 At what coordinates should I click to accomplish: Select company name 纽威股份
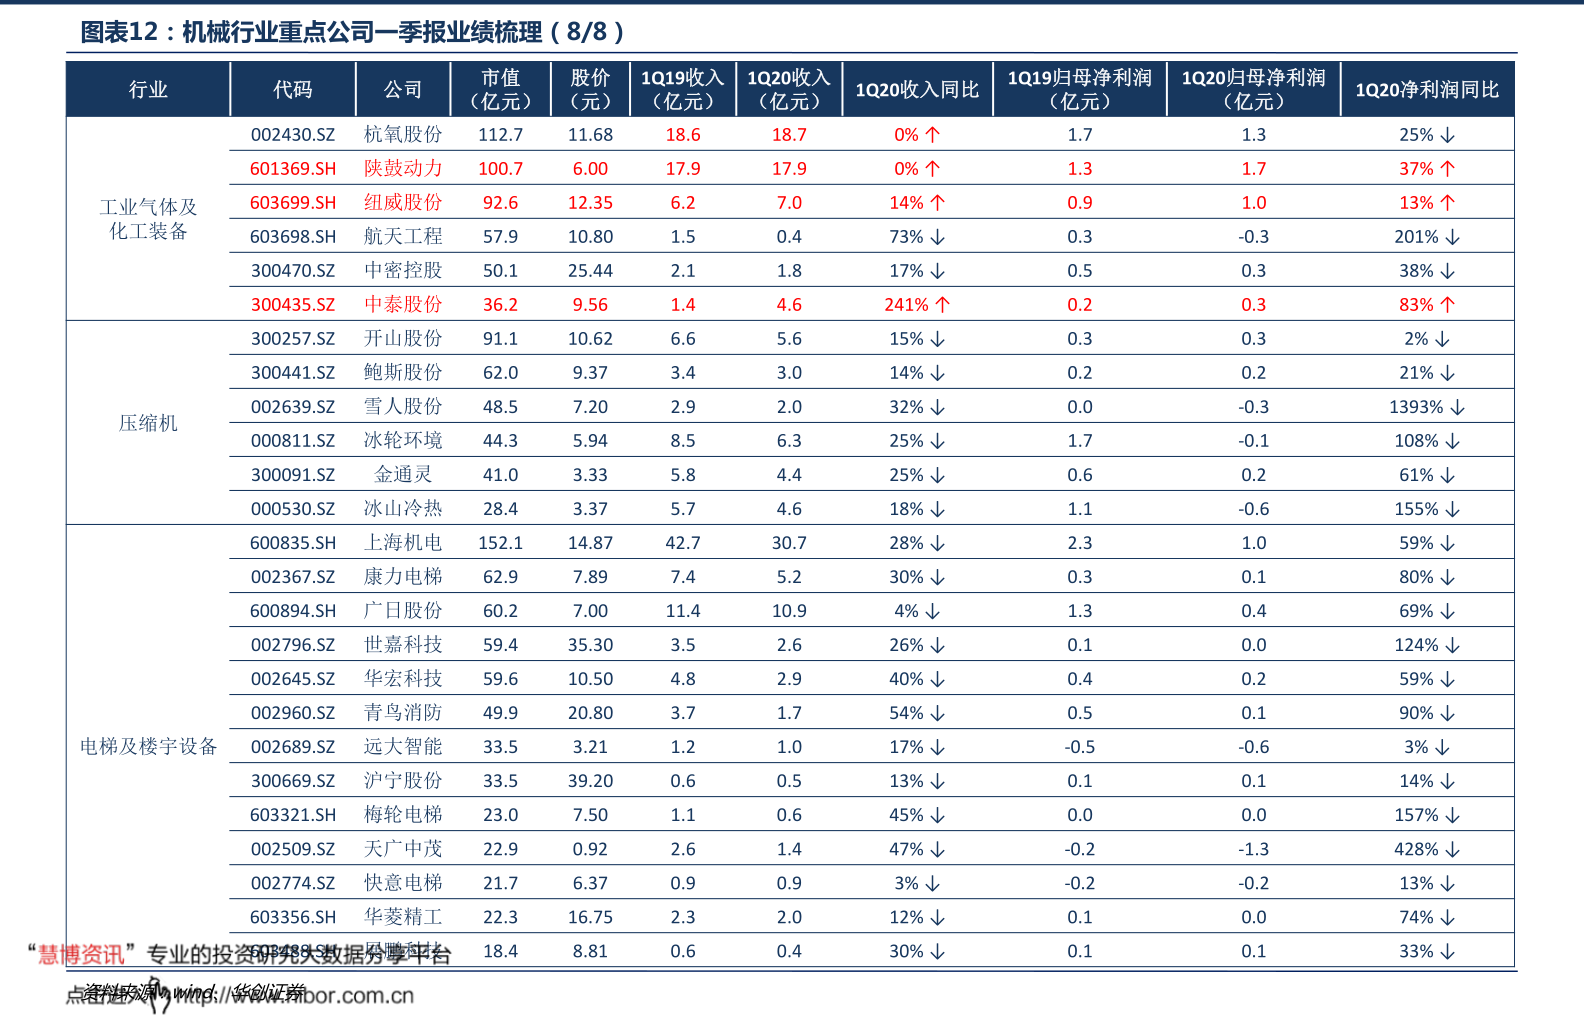(x=403, y=203)
